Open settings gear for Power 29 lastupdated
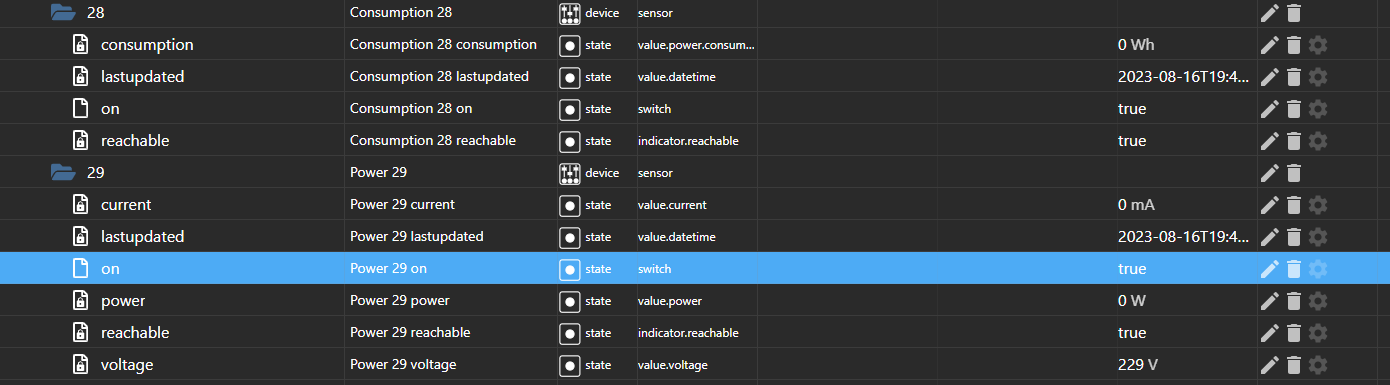The height and width of the screenshot is (385, 1390). [1318, 237]
